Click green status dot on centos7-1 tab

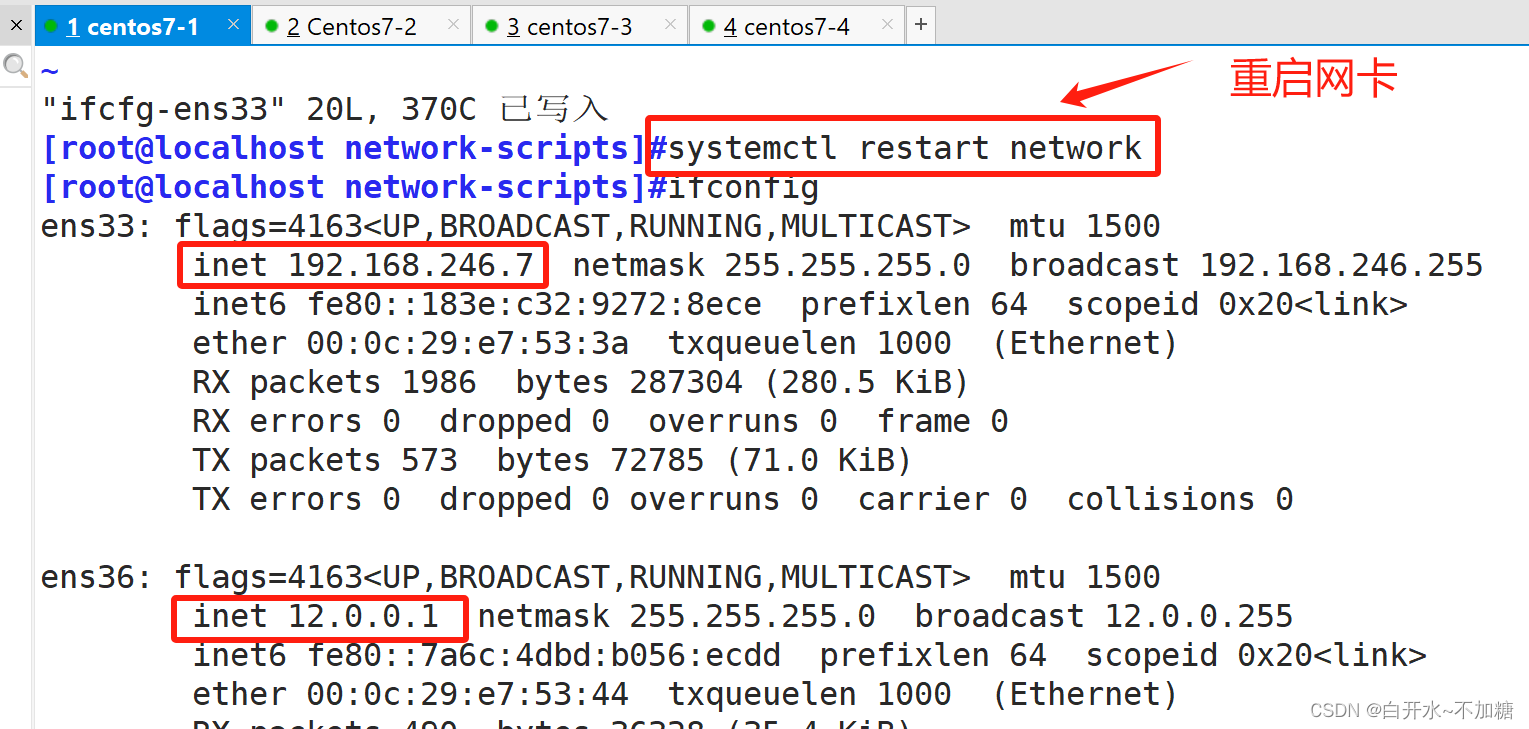click(x=51, y=26)
